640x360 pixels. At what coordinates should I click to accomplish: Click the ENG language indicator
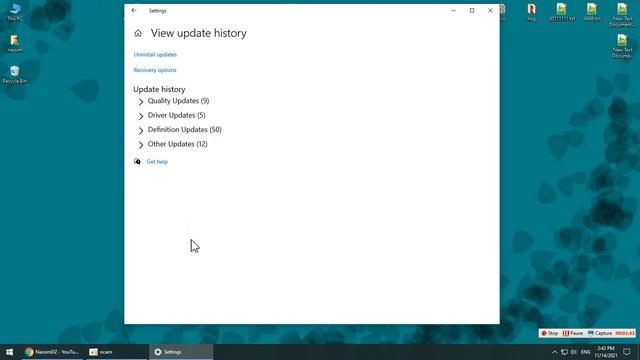click(586, 352)
